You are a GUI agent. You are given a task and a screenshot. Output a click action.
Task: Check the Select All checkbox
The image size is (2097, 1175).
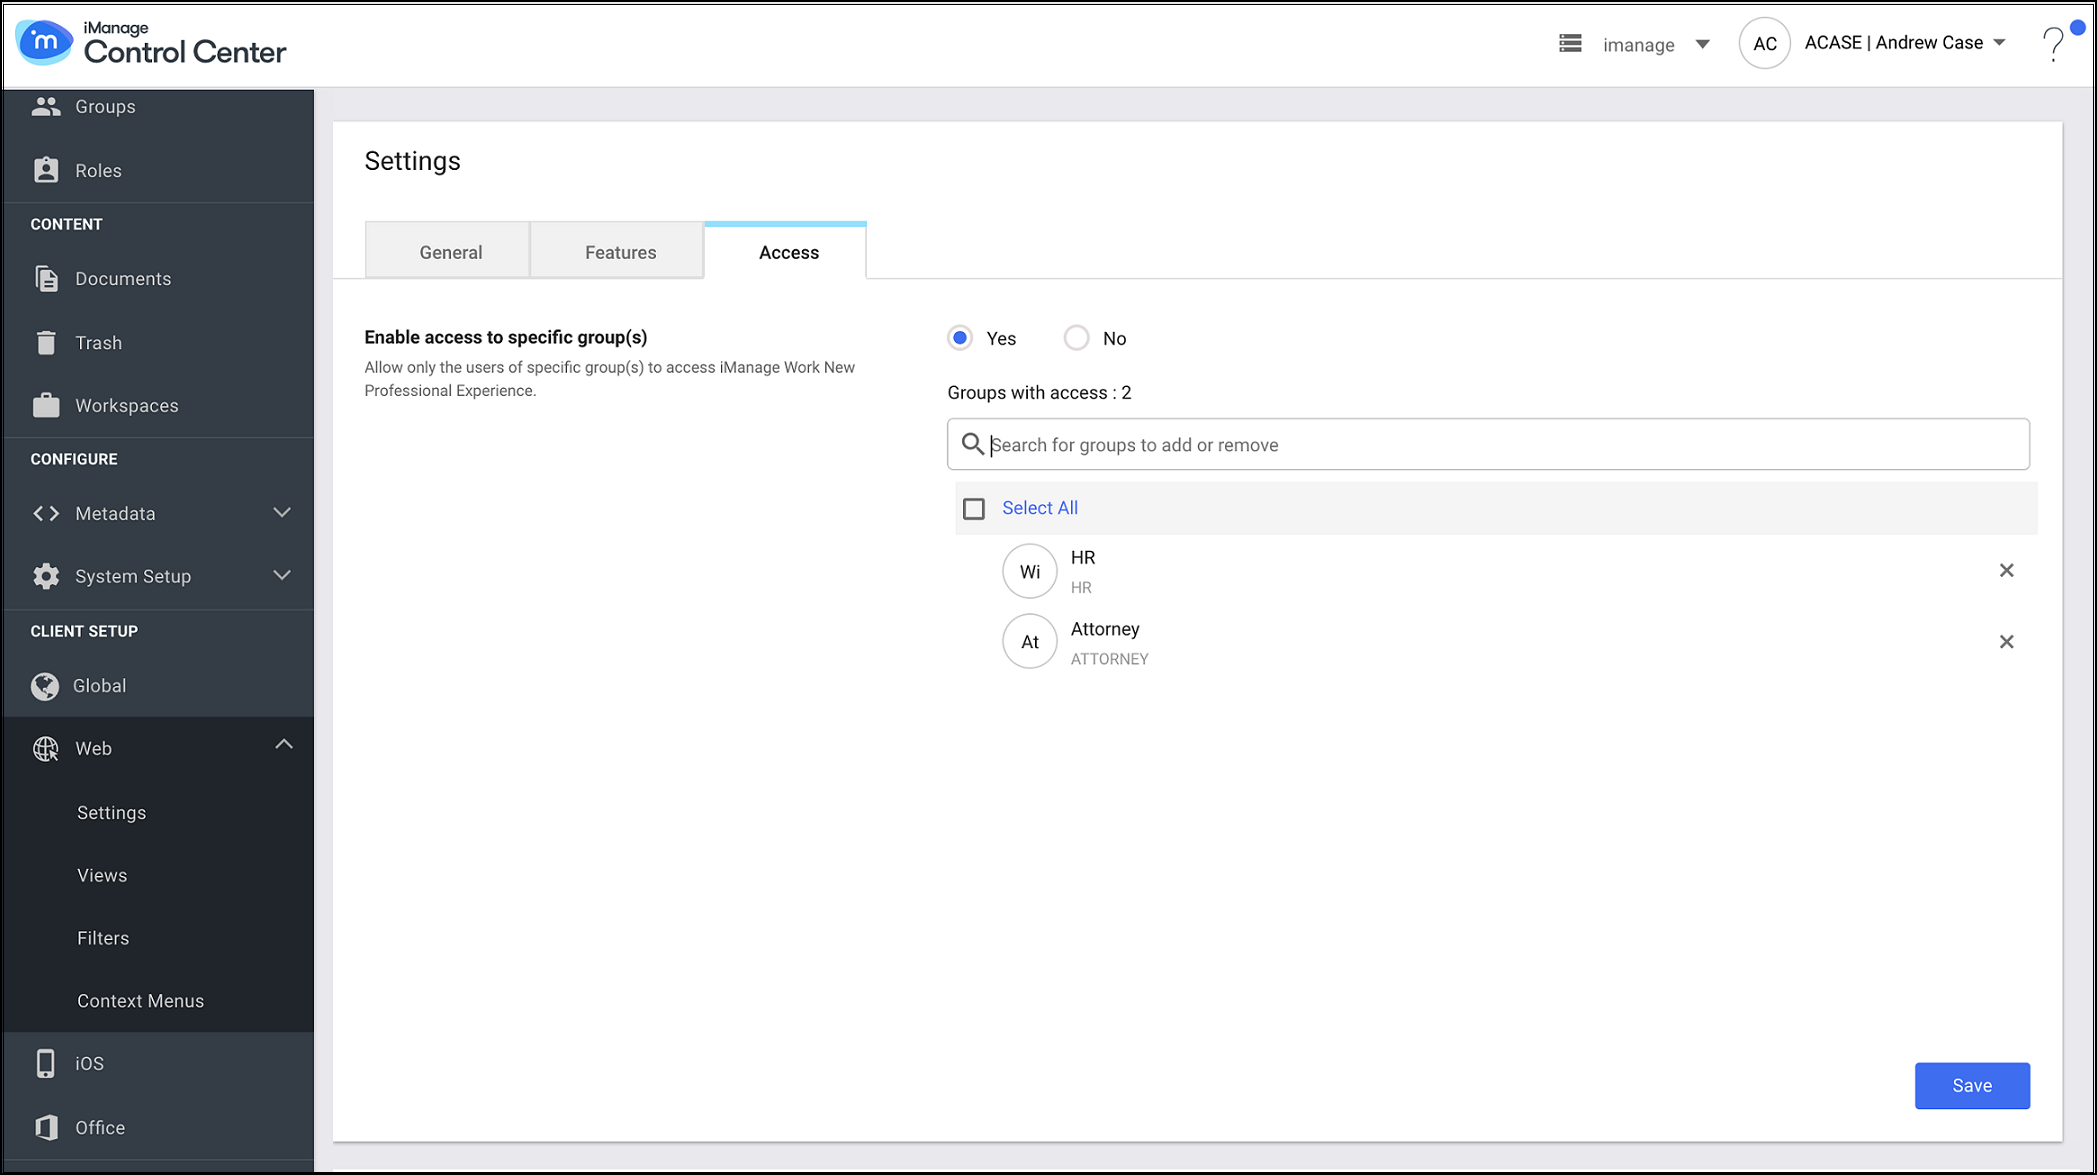973,509
